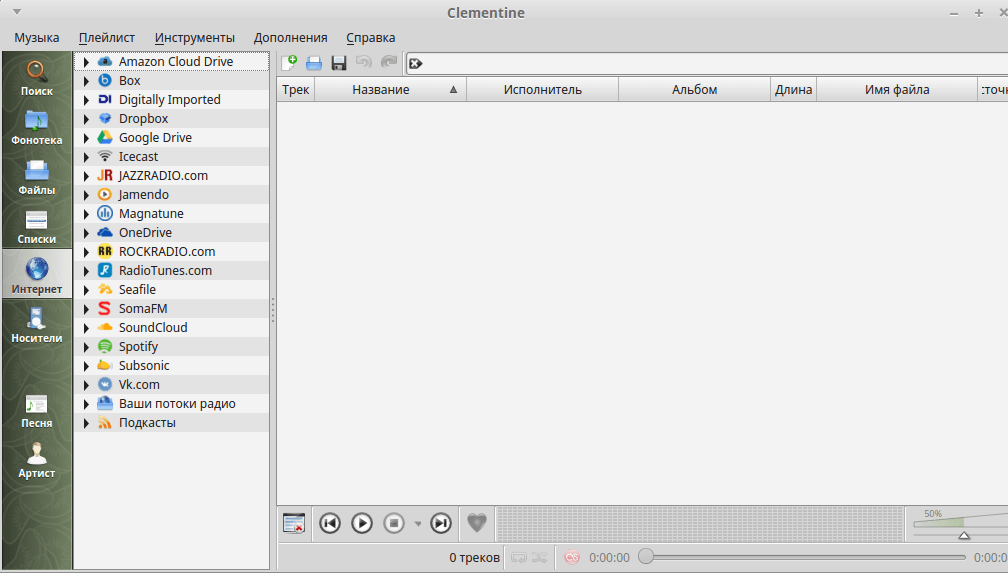Open the Плейлист menu
The image size is (1008, 573).
107,37
